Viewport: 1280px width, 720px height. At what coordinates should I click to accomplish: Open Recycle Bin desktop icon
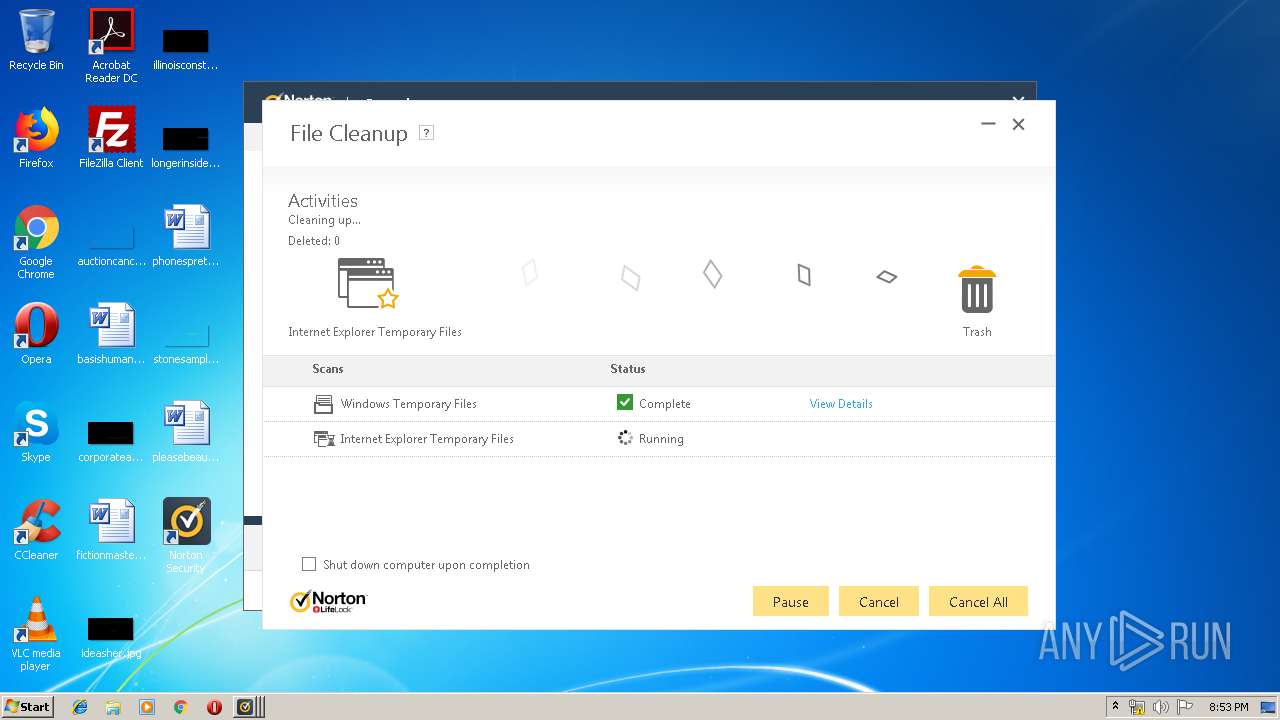[36, 40]
